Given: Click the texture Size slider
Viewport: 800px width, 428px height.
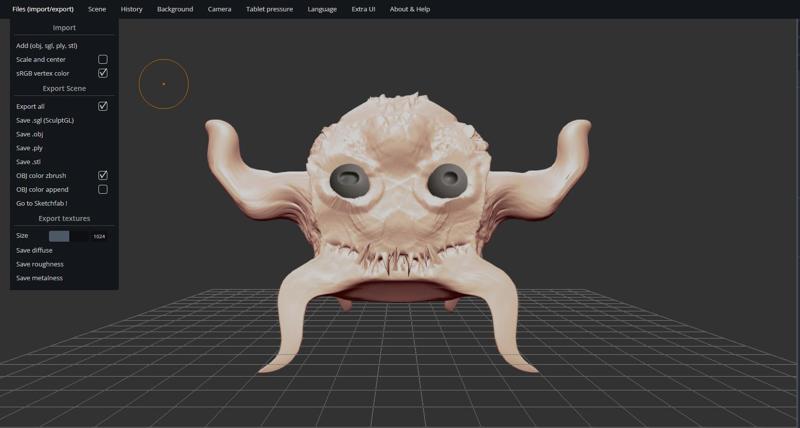Looking at the screenshot, I should click(x=69, y=236).
